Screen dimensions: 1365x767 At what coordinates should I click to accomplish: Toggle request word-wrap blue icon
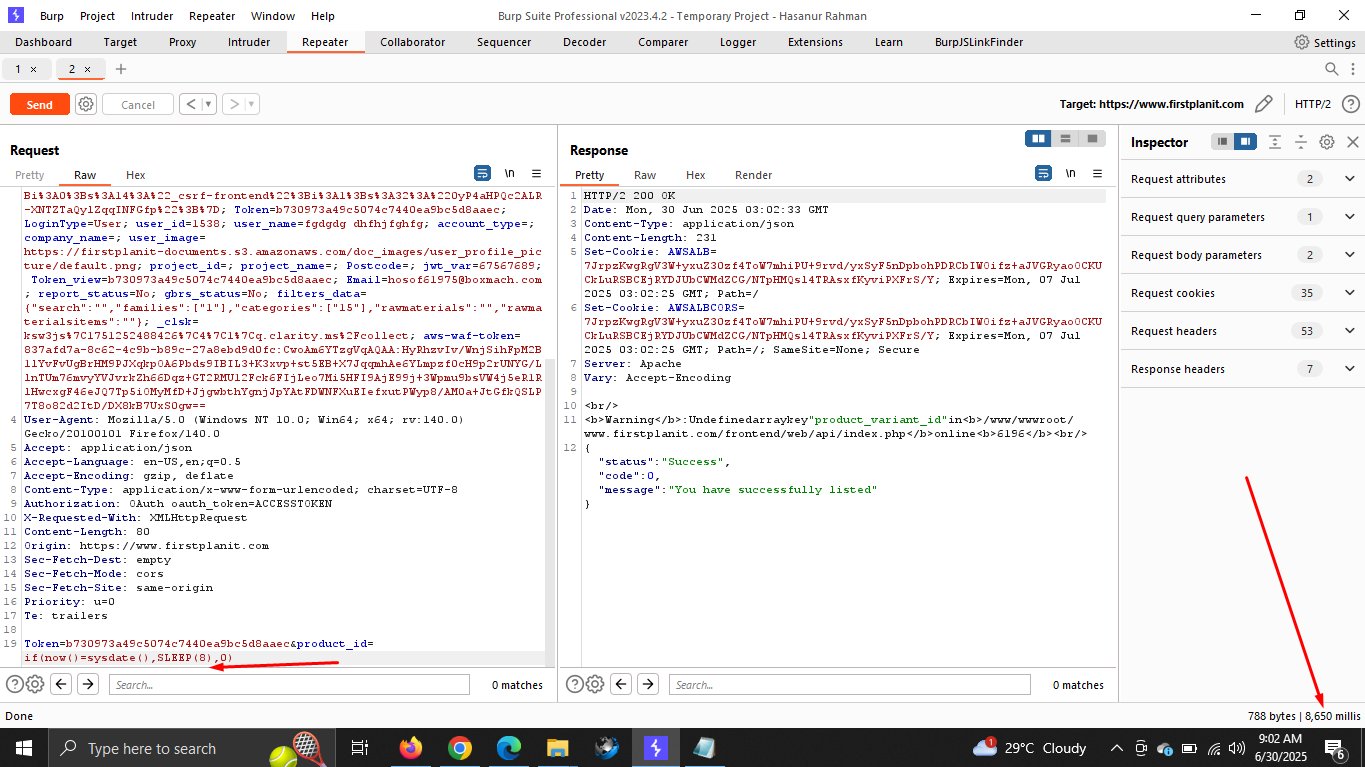click(483, 173)
